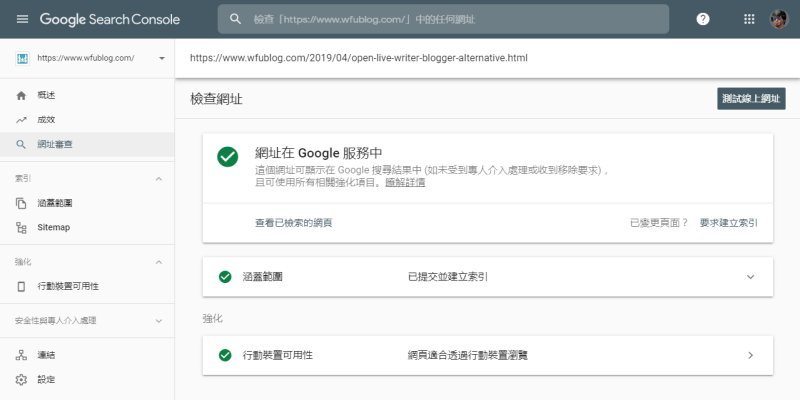Open 行動裝置可用性 card right arrow
Screen dimensions: 800x400
click(x=751, y=355)
